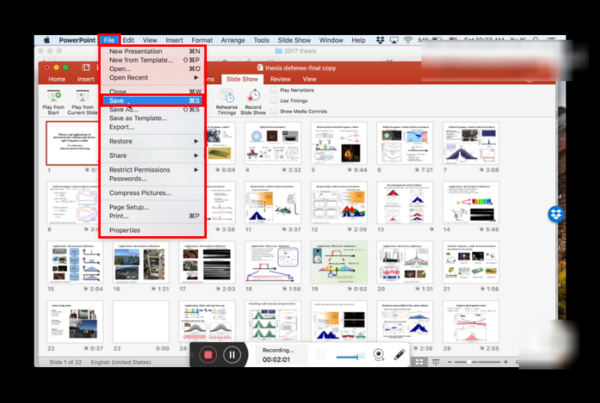Click the zoom out minus button
This screenshot has width=600, height=403.
click(450, 362)
